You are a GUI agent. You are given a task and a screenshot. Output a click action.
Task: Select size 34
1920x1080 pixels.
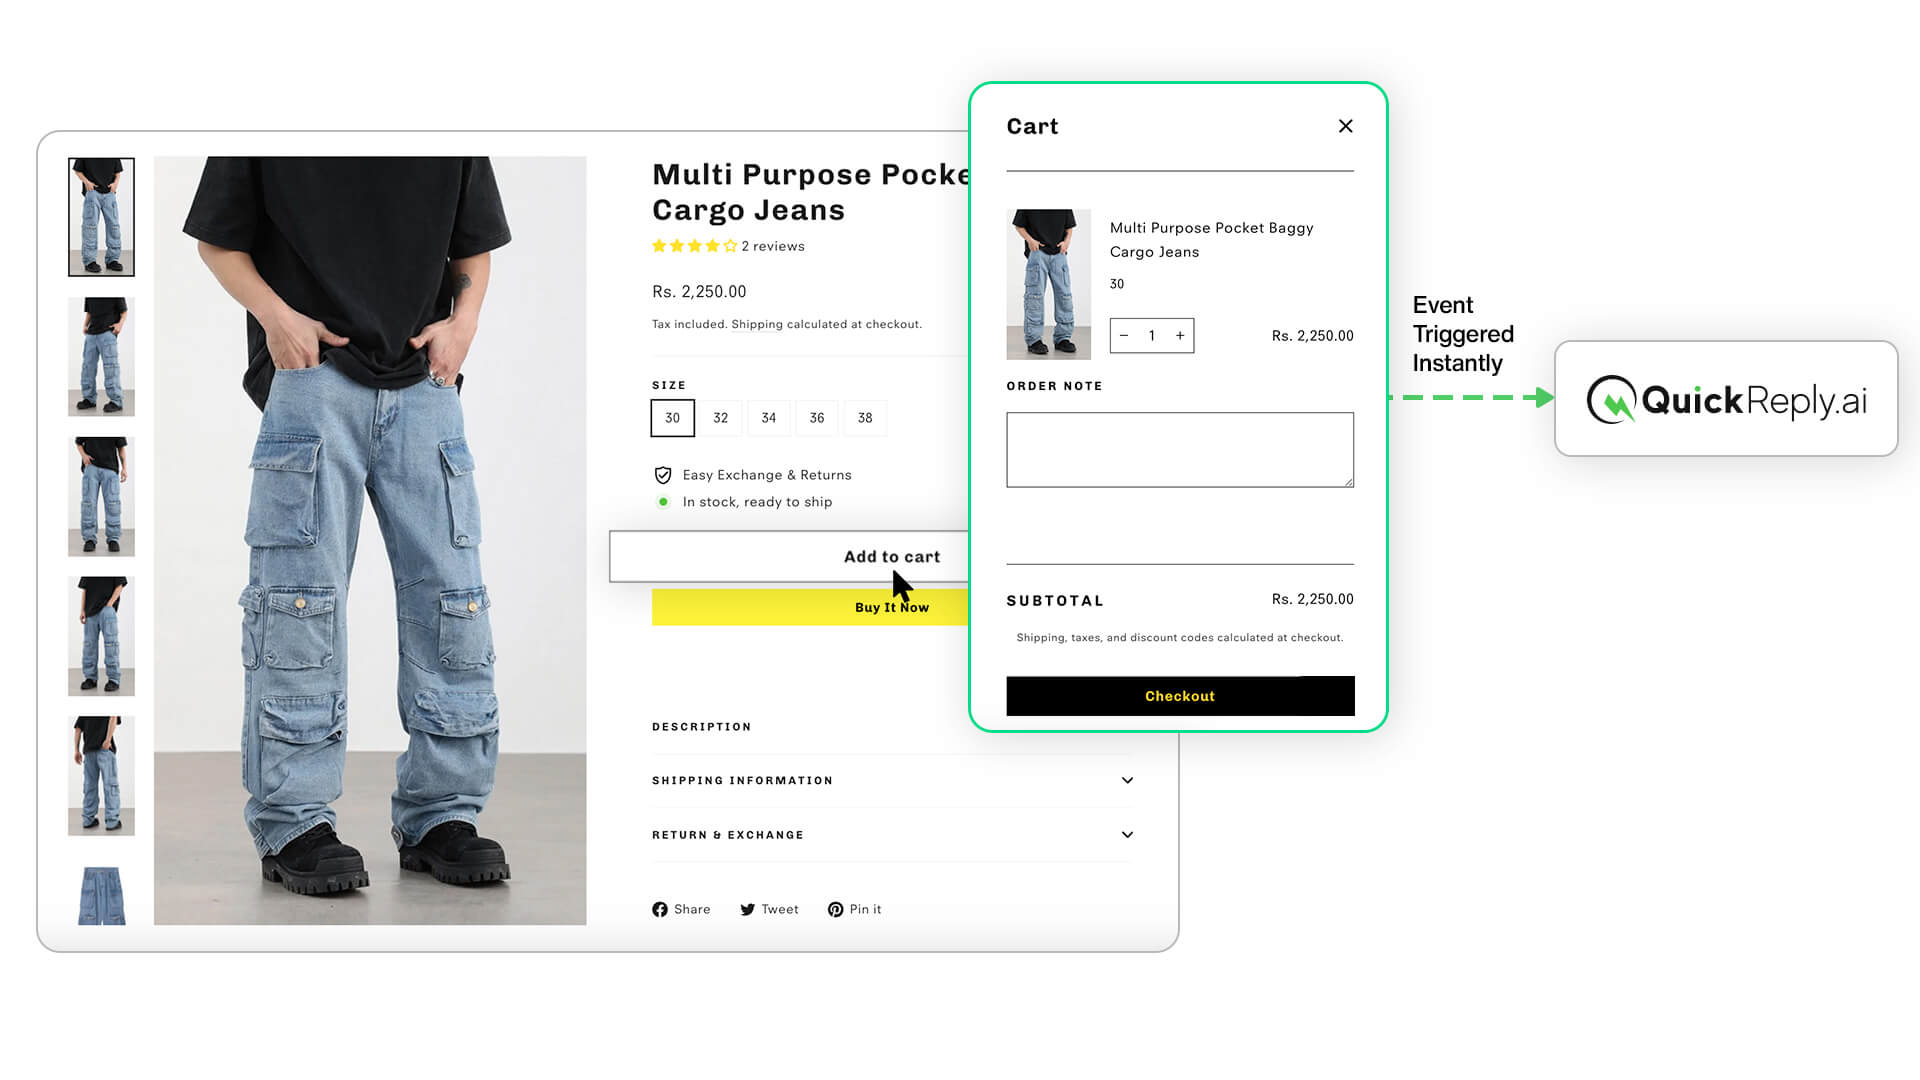coord(768,418)
